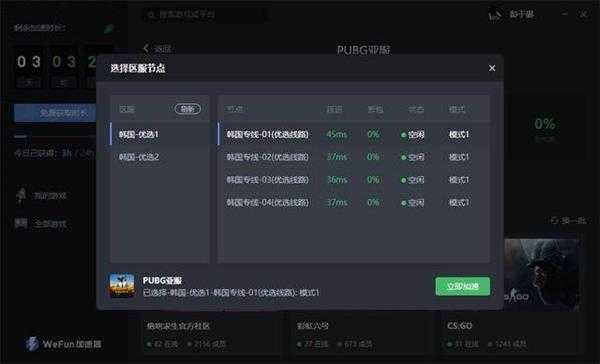Open the 绝地求生官方社区 card
Image resolution: width=600 pixels, height=364 pixels.
[209, 333]
